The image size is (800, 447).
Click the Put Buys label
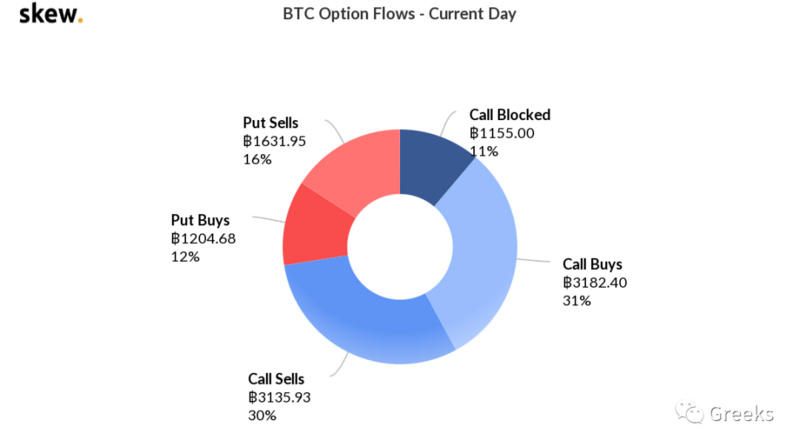[x=201, y=220]
